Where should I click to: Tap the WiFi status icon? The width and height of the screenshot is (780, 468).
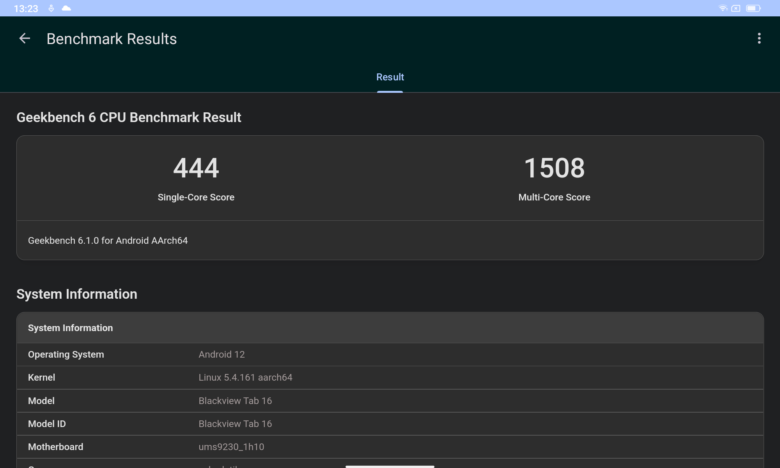(x=723, y=8)
